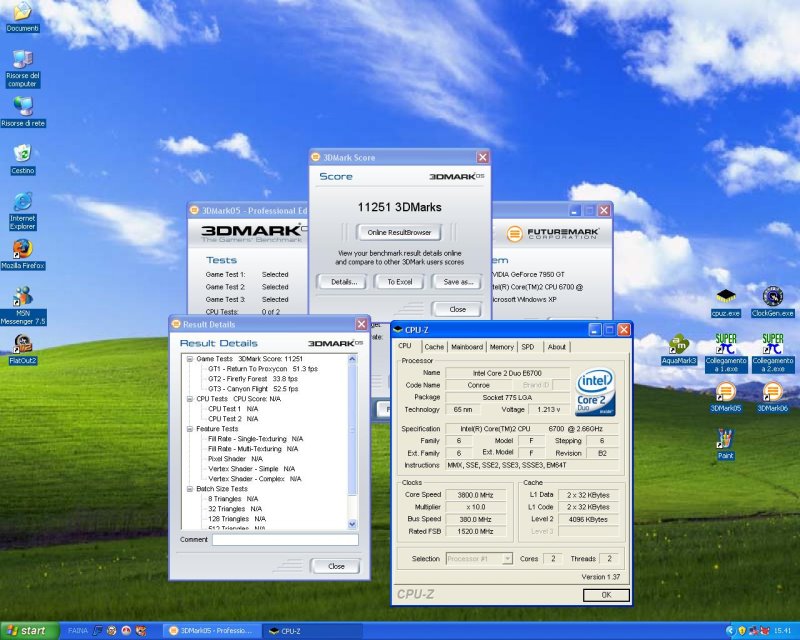The width and height of the screenshot is (800, 640).
Task: Launch the 3DMark05 desktop shortcut
Action: coord(726,397)
